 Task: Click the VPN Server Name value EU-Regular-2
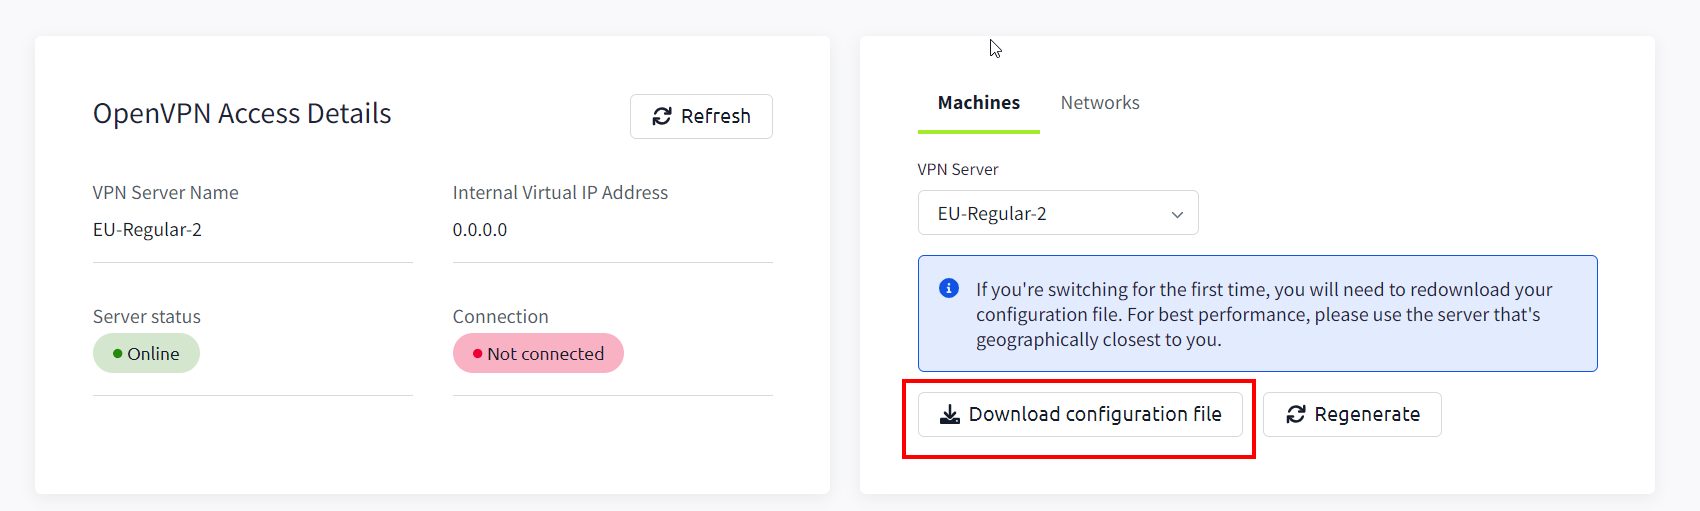[x=147, y=230]
